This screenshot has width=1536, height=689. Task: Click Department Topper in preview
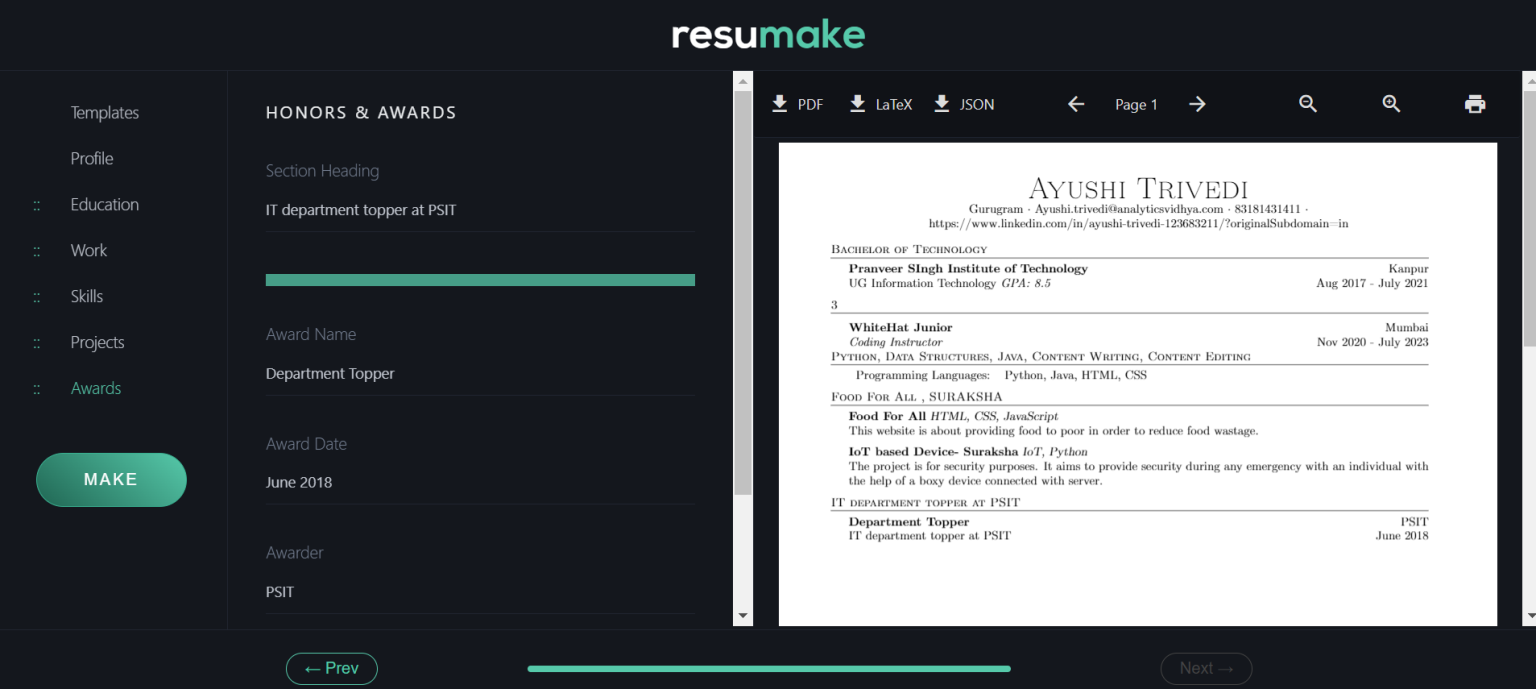(908, 522)
